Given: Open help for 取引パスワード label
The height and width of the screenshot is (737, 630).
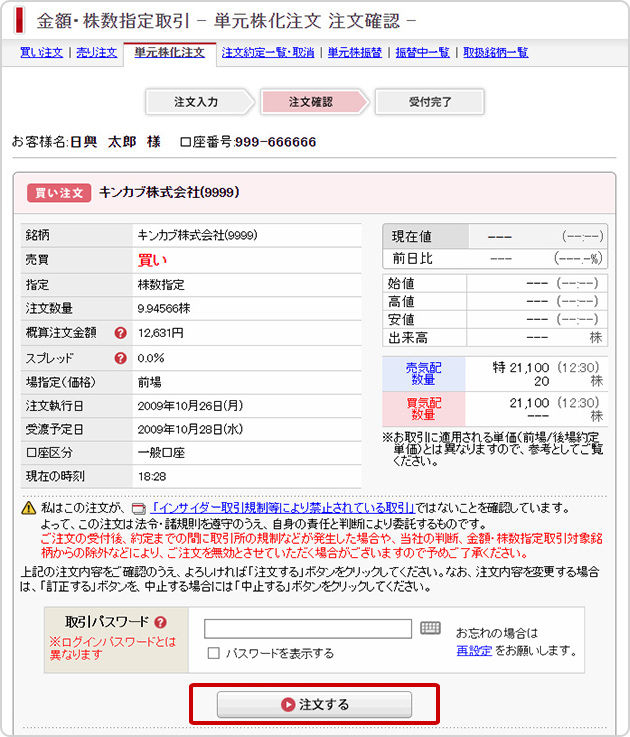Looking at the screenshot, I should tap(160, 622).
